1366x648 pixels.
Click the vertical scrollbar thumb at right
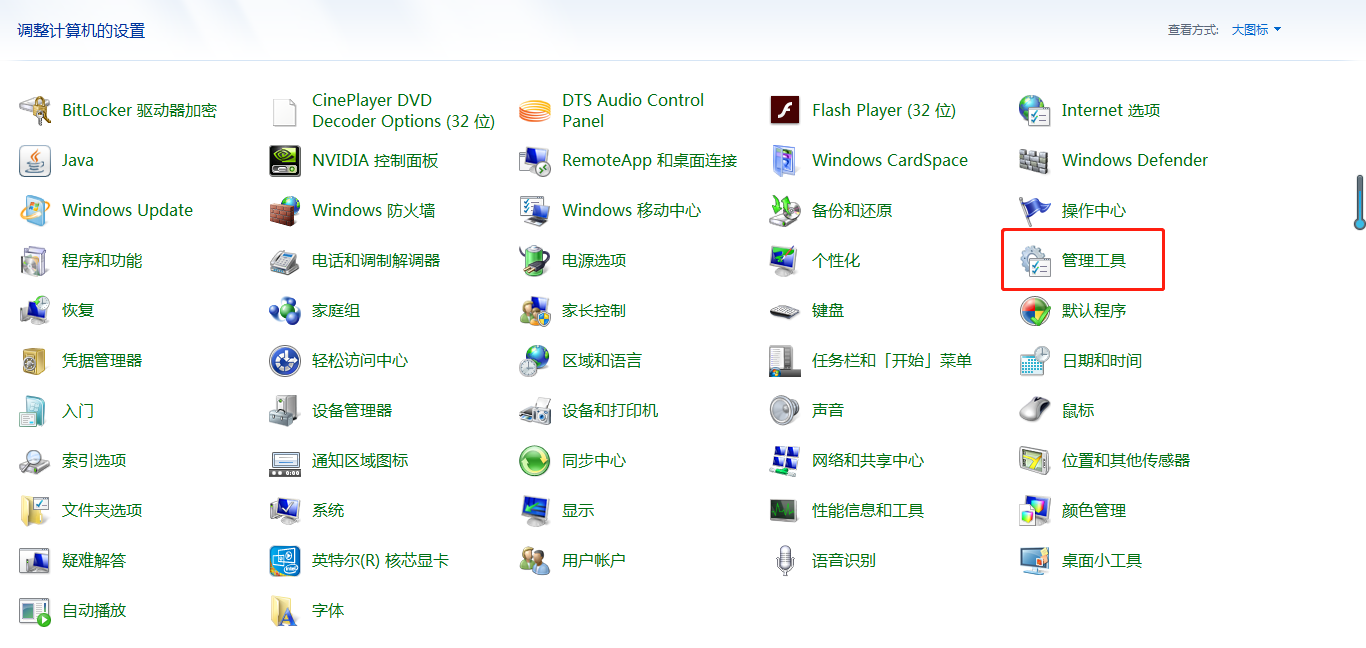(1360, 203)
